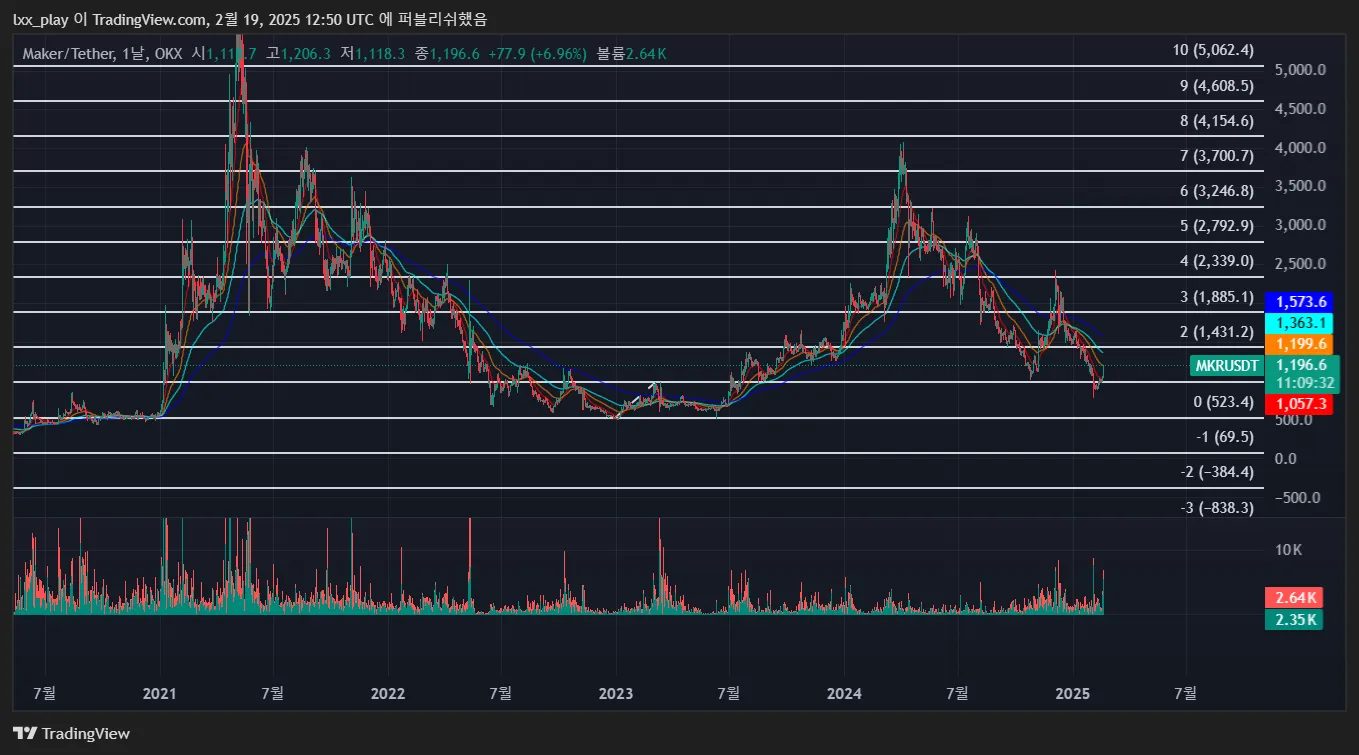Click the blue 1,573.6 price tag
This screenshot has height=755, width=1359.
point(1301,301)
